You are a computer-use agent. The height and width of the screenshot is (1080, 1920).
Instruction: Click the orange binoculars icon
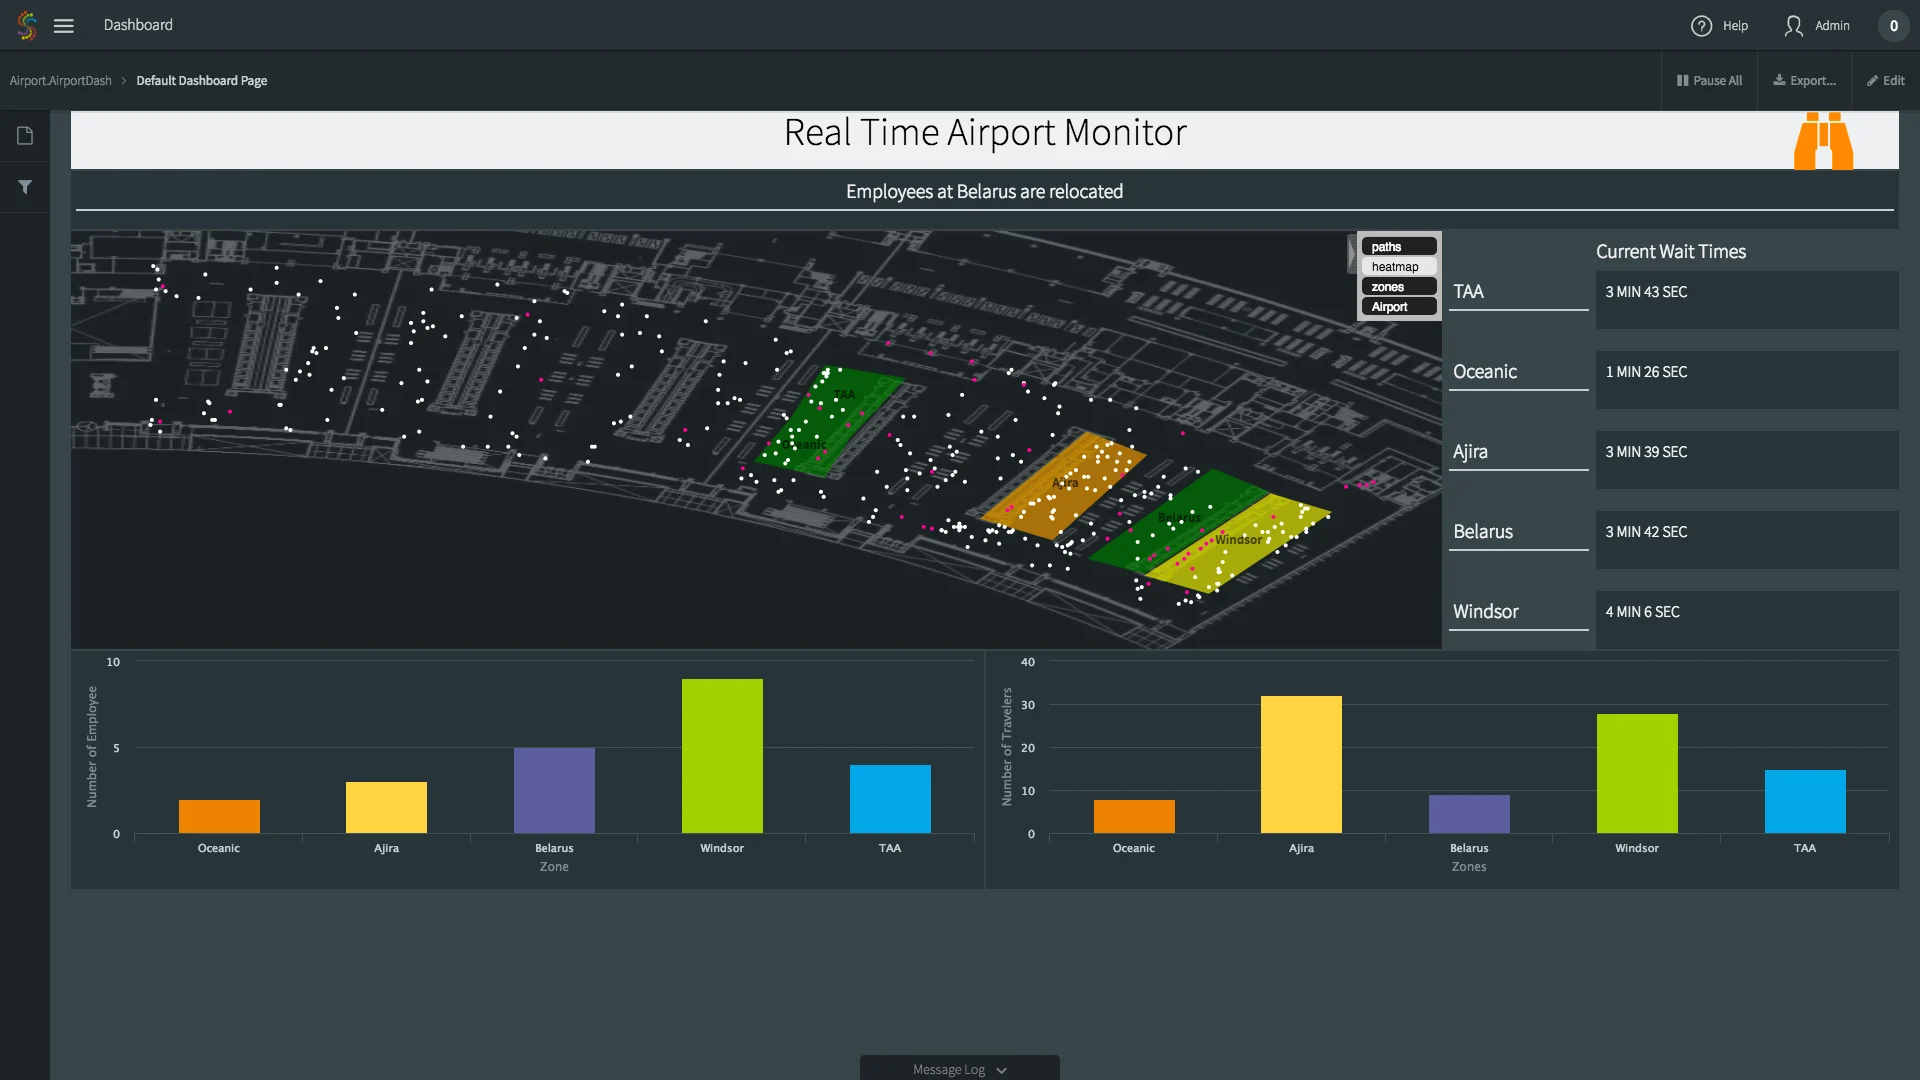tap(1823, 141)
